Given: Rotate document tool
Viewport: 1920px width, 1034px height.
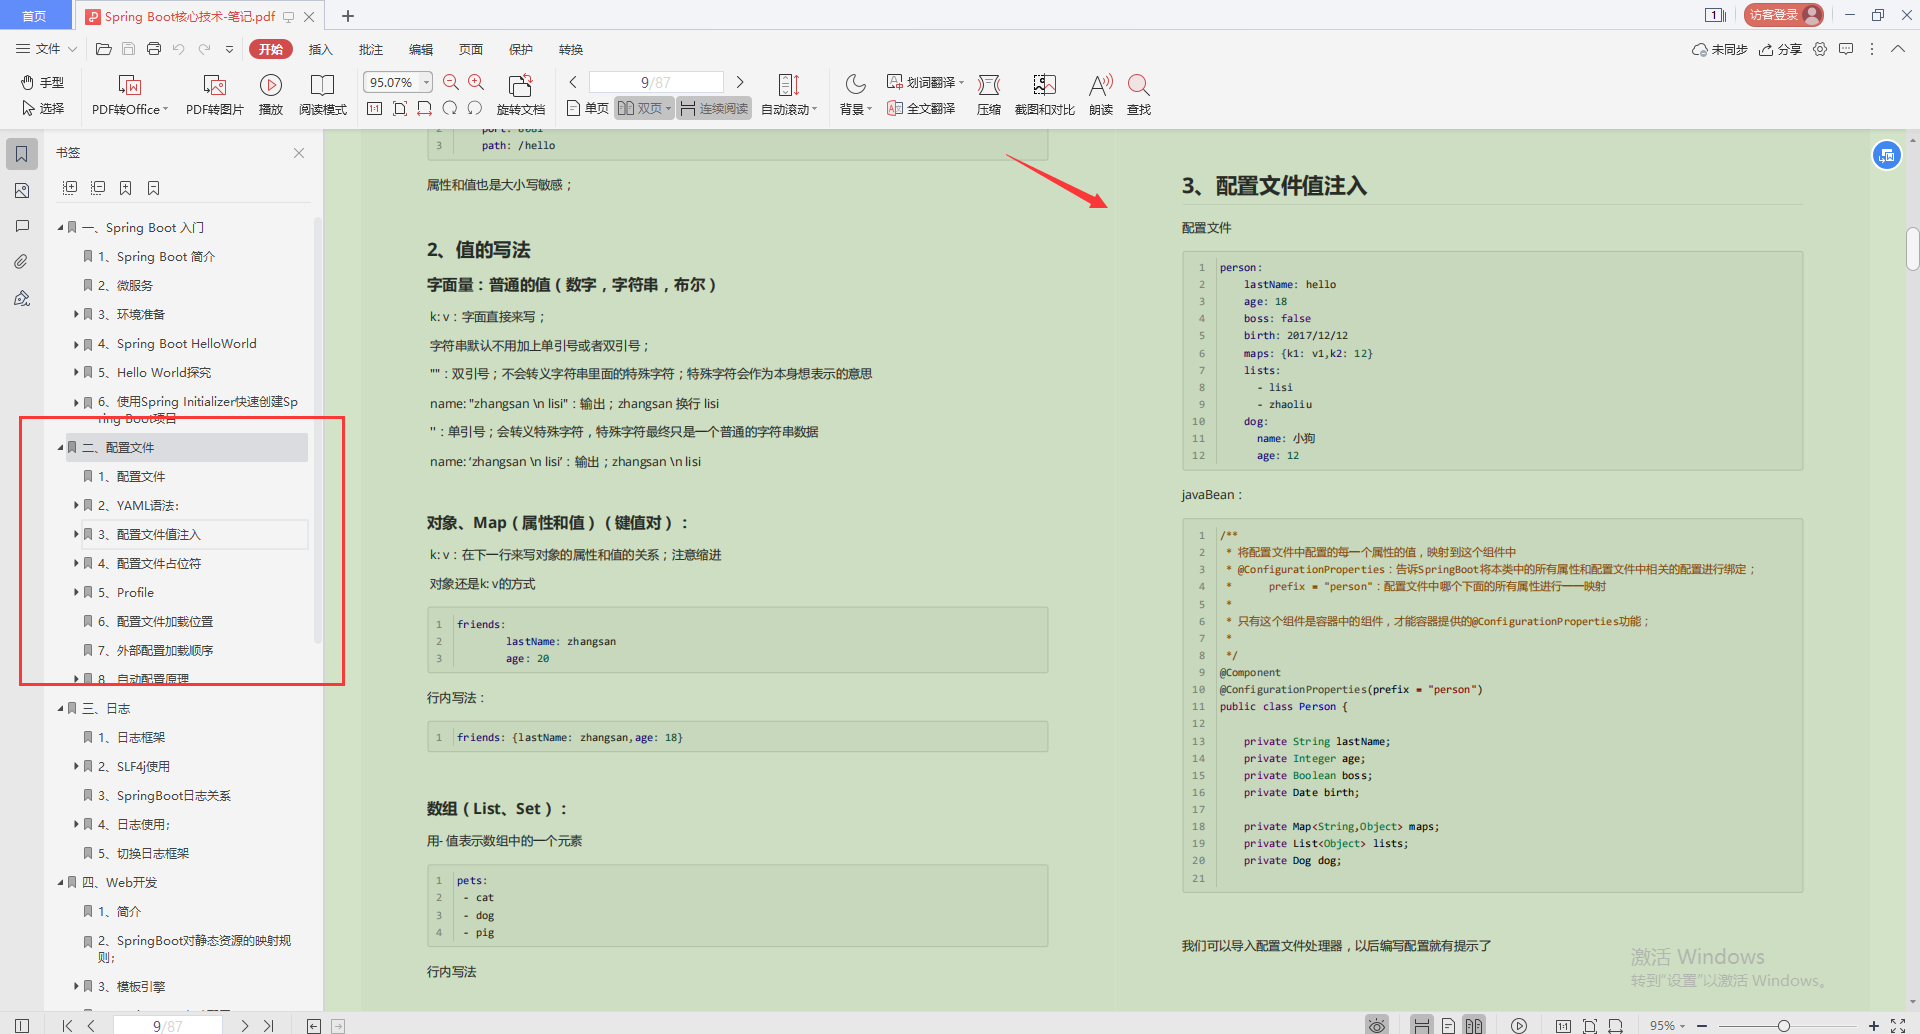Looking at the screenshot, I should (520, 95).
